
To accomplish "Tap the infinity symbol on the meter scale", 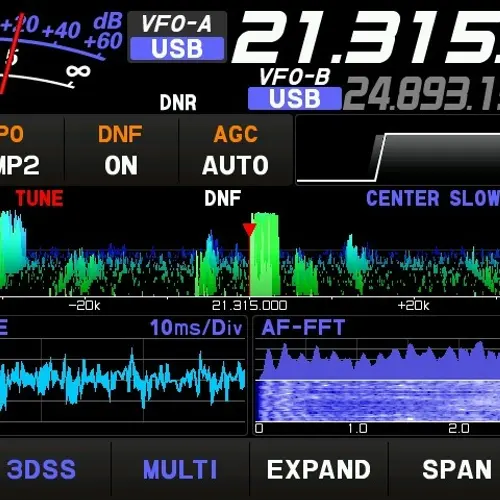I will coord(78,71).
